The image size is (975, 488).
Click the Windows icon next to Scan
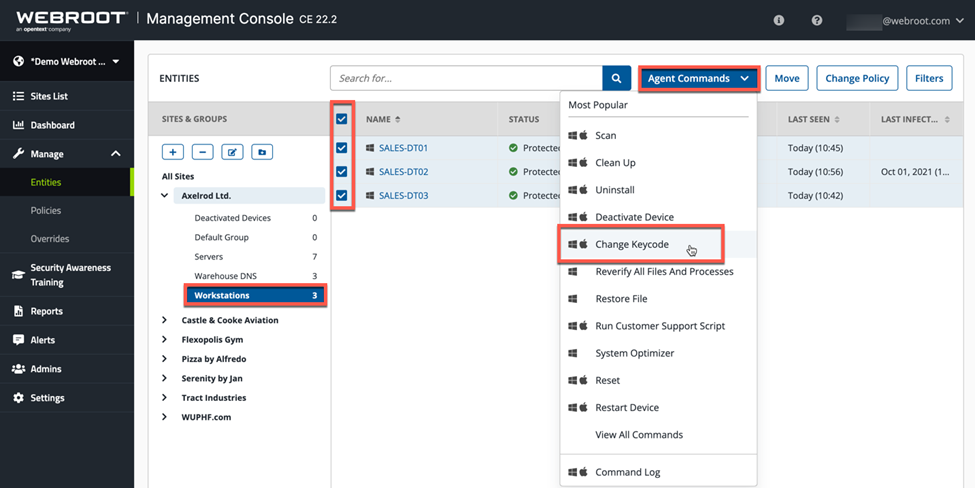573,136
